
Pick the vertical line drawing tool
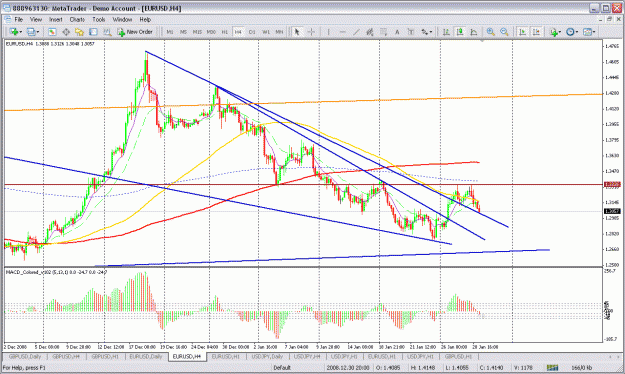(x=328, y=32)
